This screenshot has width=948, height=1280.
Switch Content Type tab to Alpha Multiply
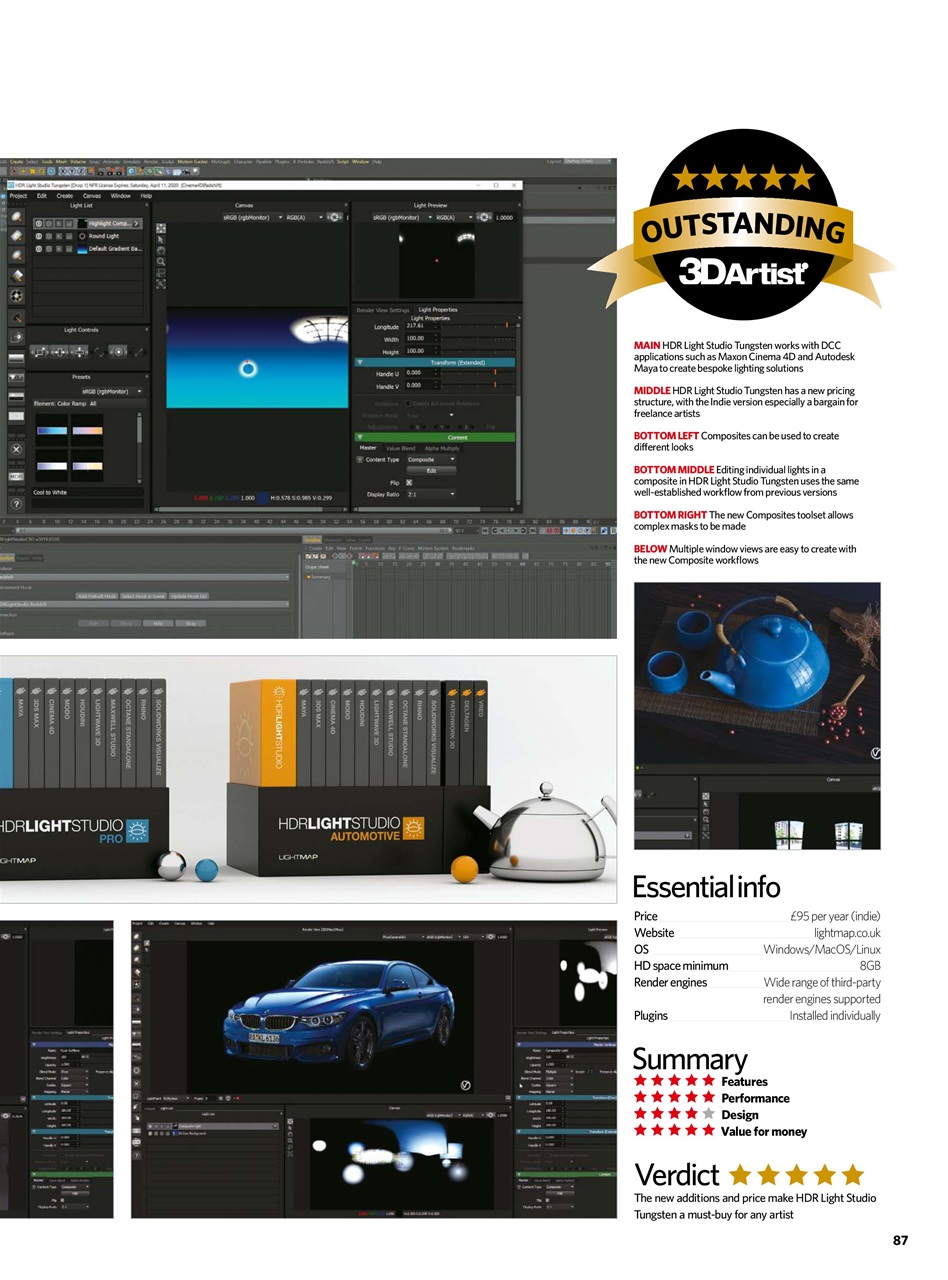tap(442, 449)
